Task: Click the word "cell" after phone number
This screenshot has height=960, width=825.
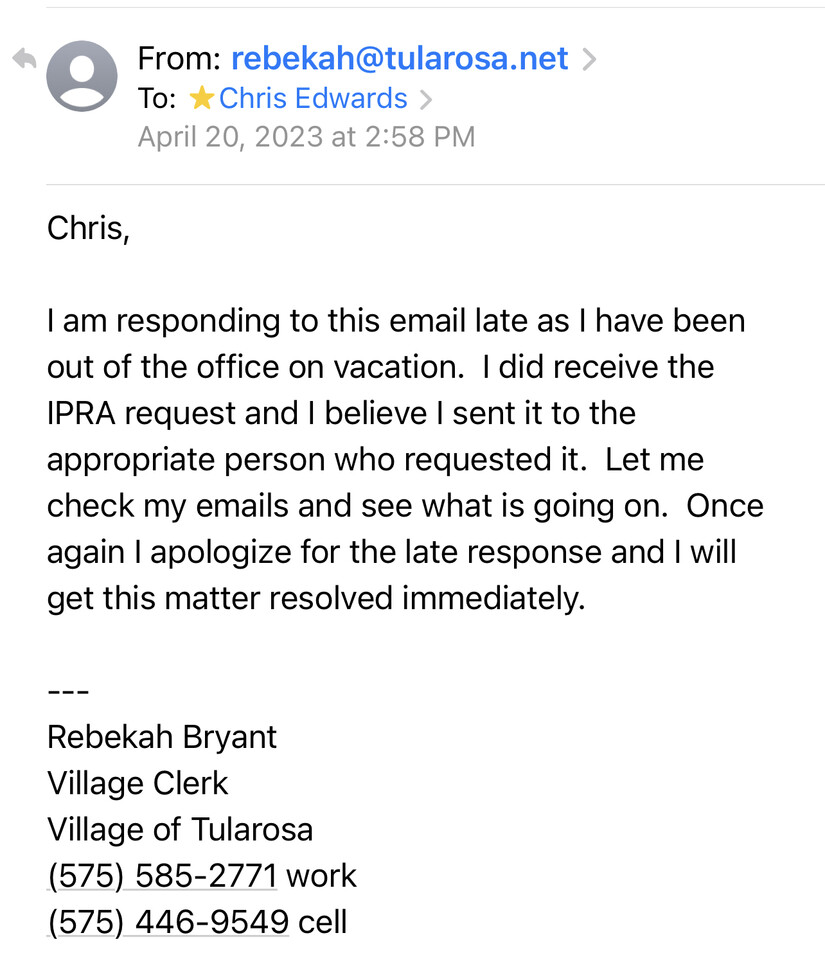Action: 323,922
